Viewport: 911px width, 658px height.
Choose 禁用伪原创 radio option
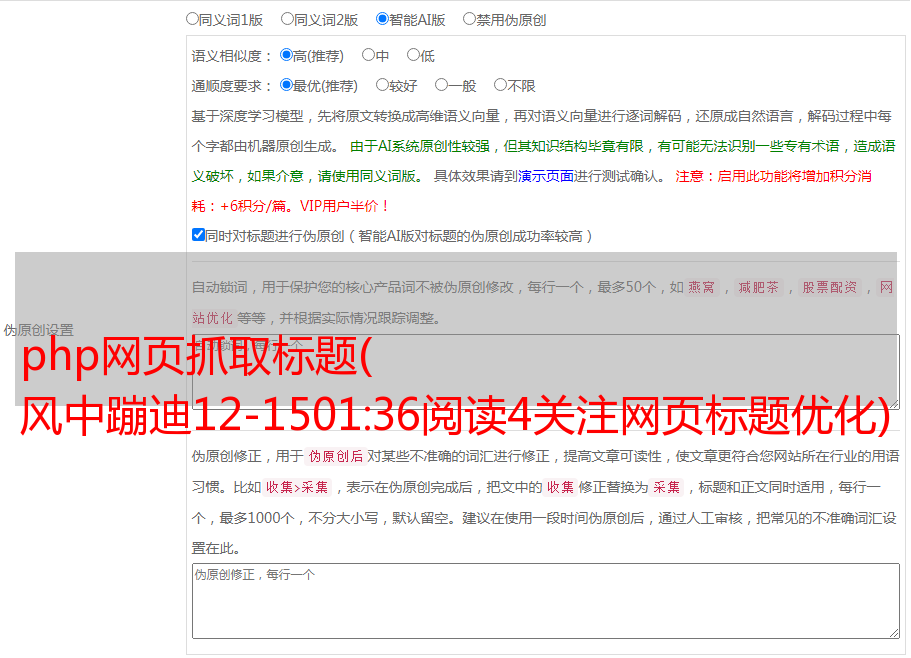[x=469, y=19]
